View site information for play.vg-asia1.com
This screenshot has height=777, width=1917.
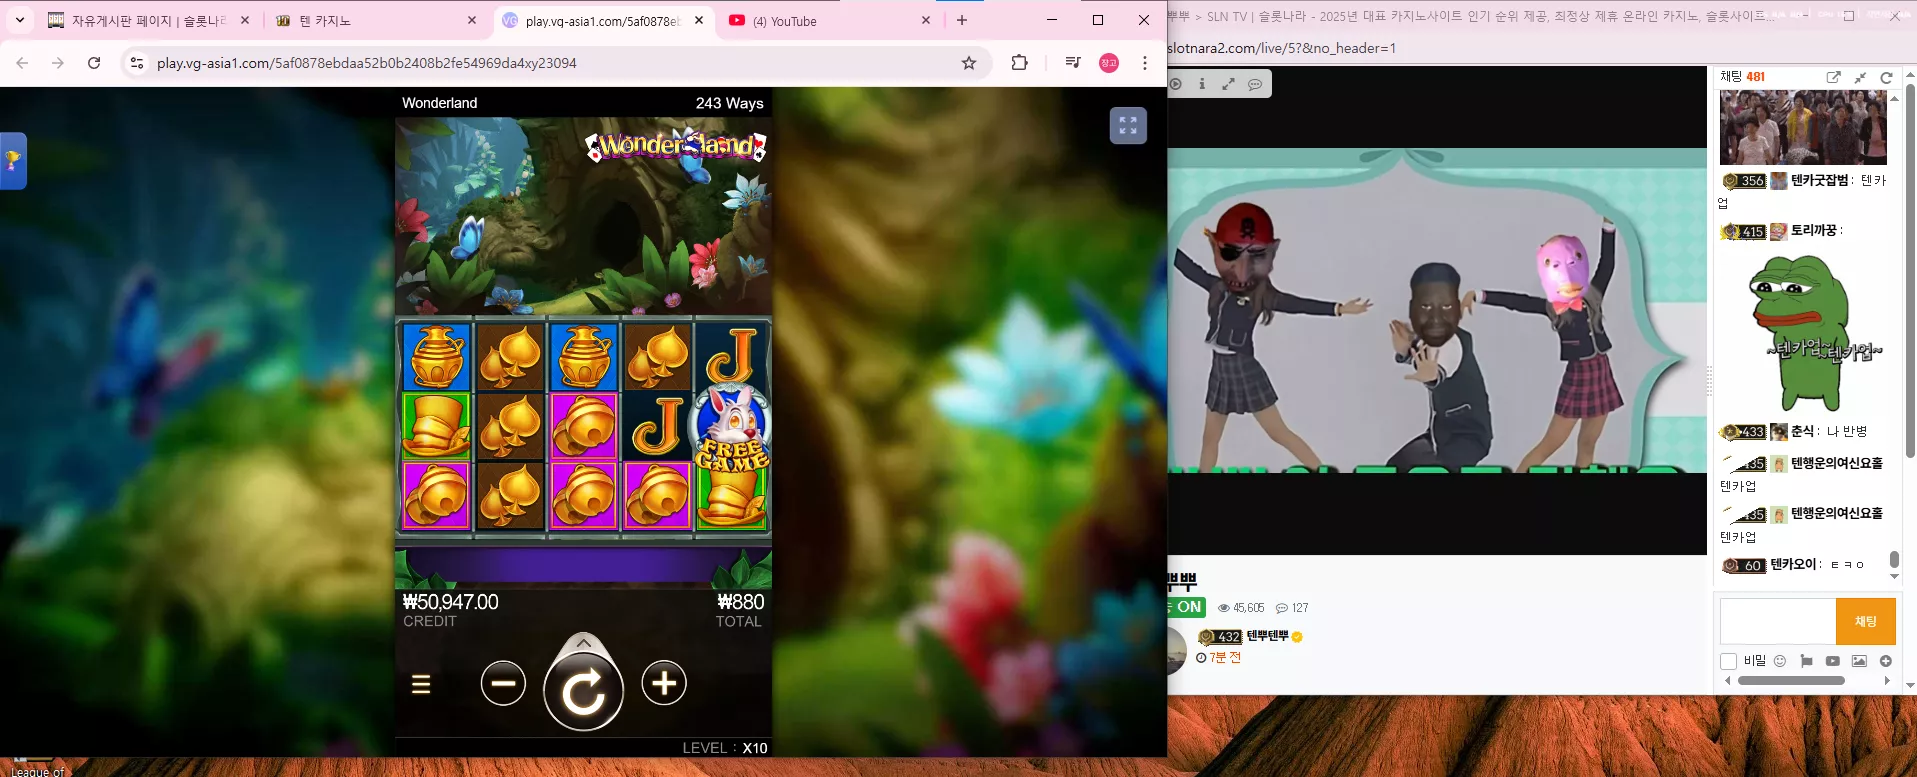[x=137, y=63]
